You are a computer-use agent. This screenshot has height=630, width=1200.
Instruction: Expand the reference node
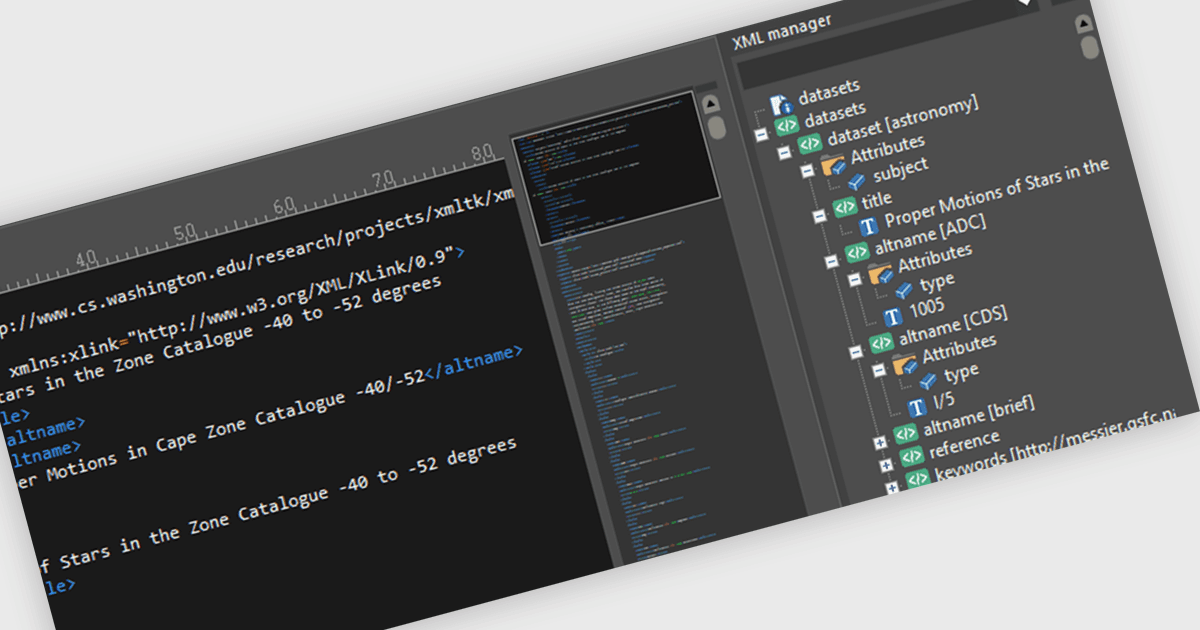[x=885, y=465]
